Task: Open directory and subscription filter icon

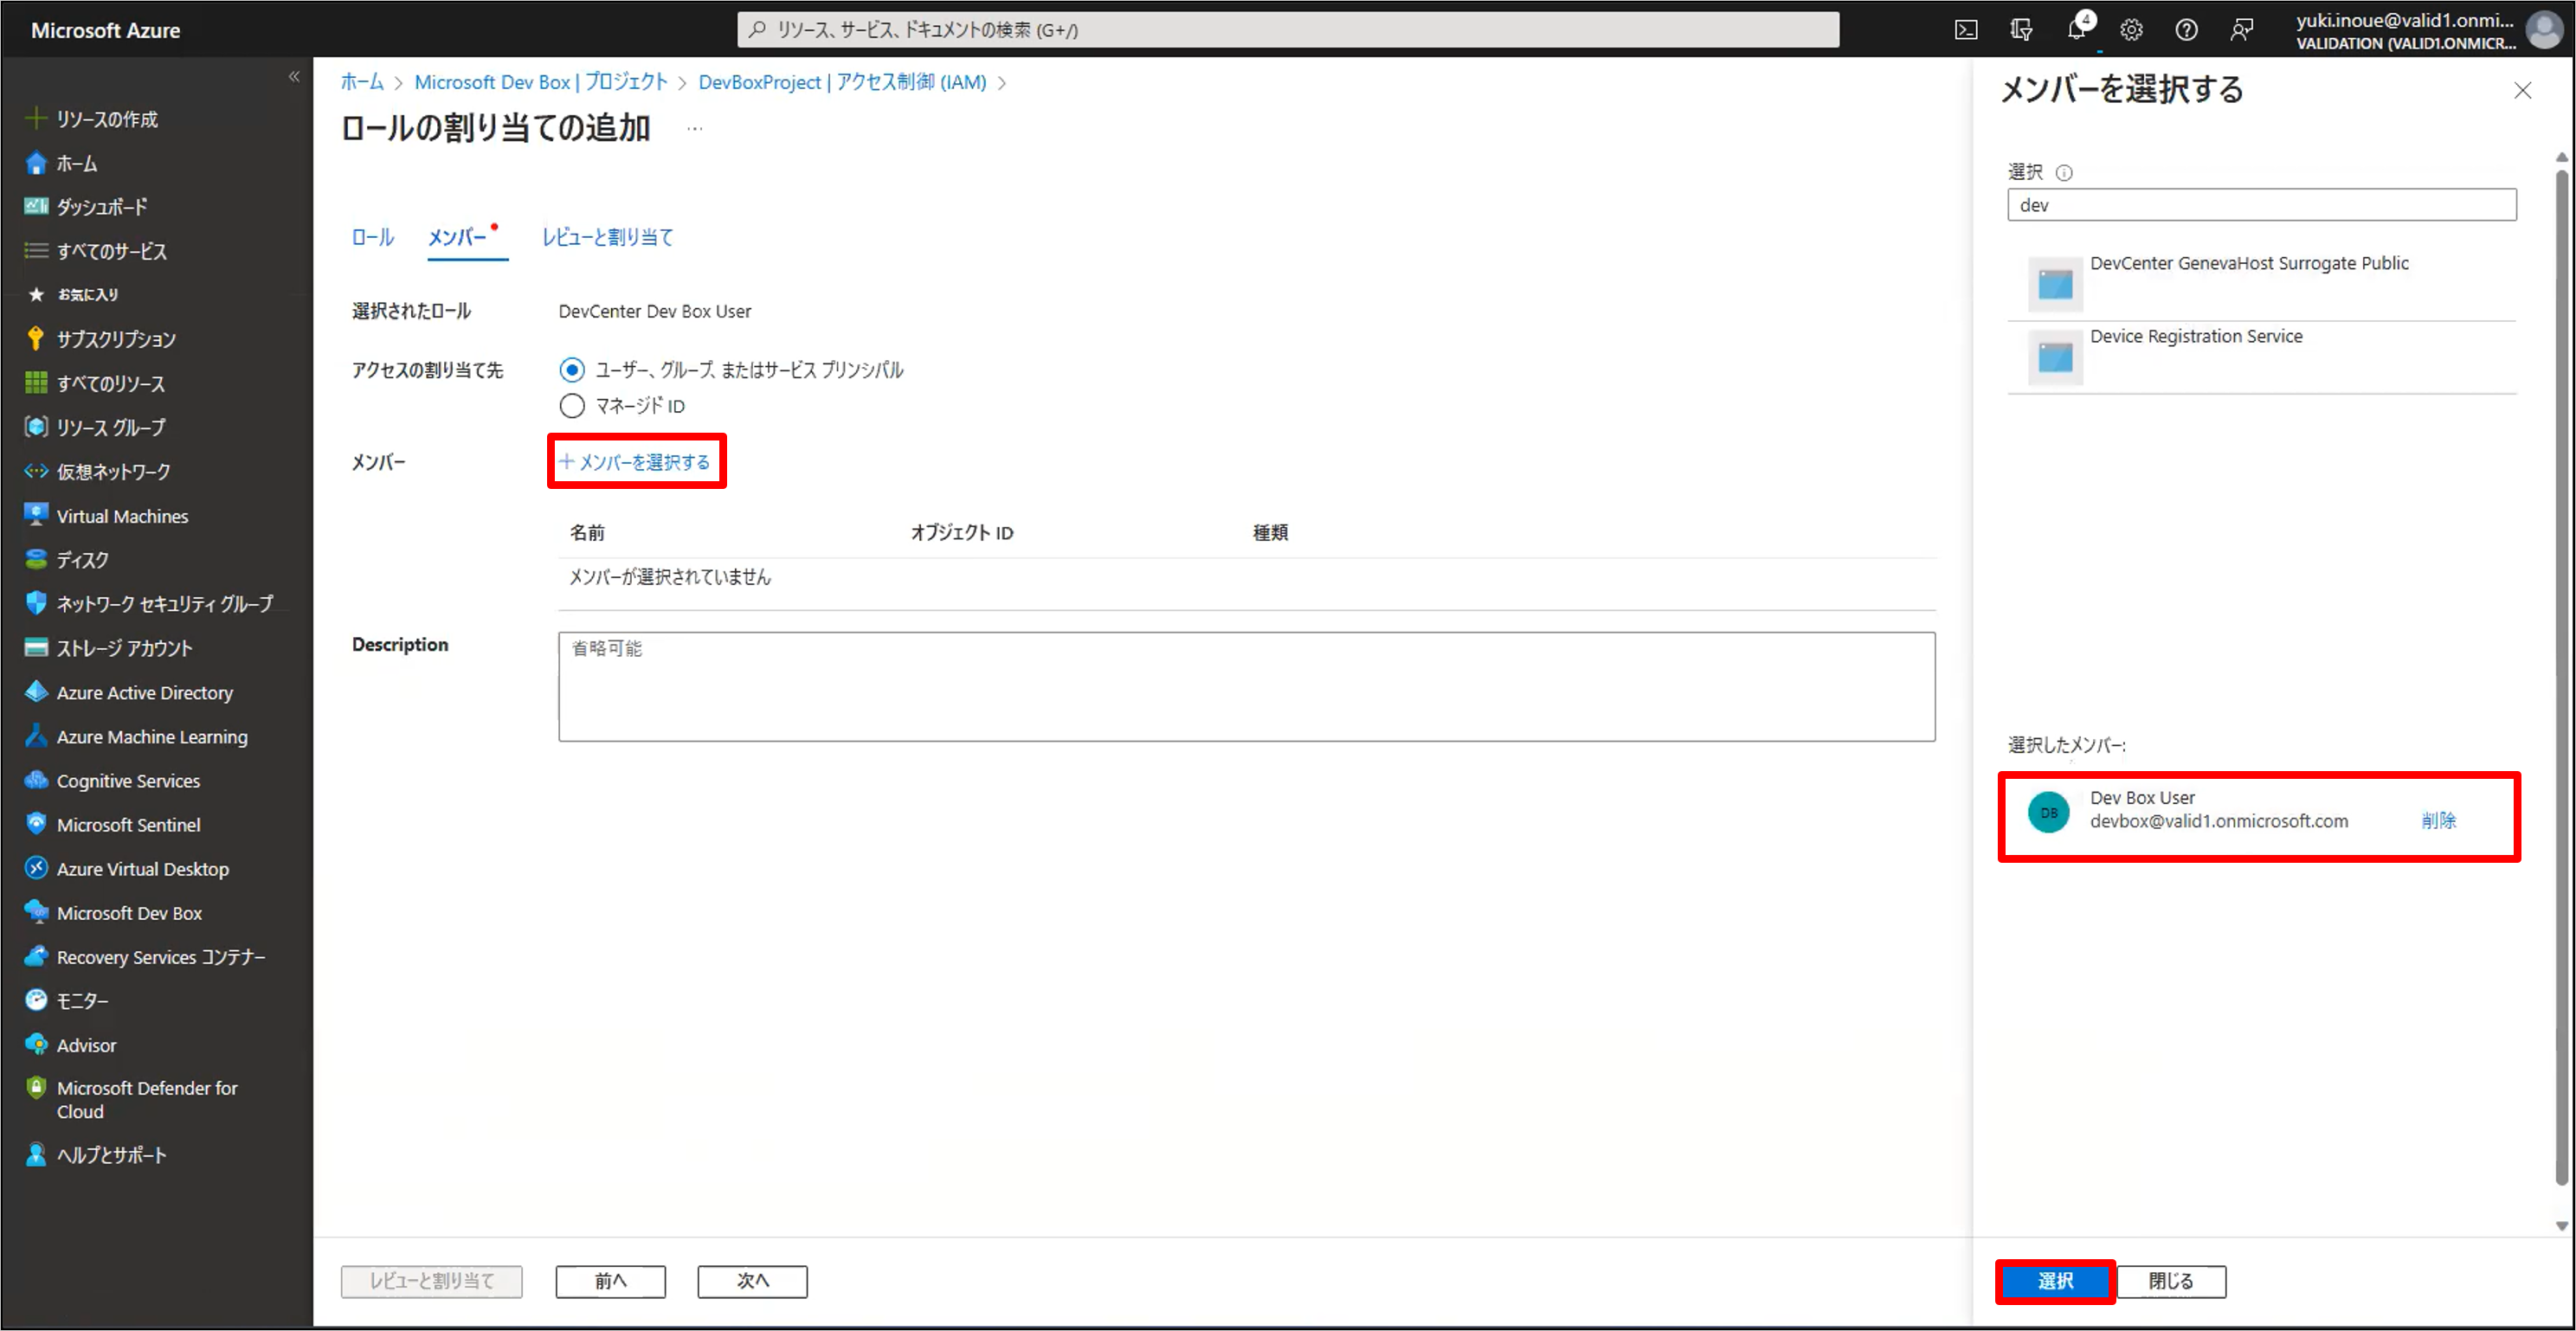Action: [2021, 30]
